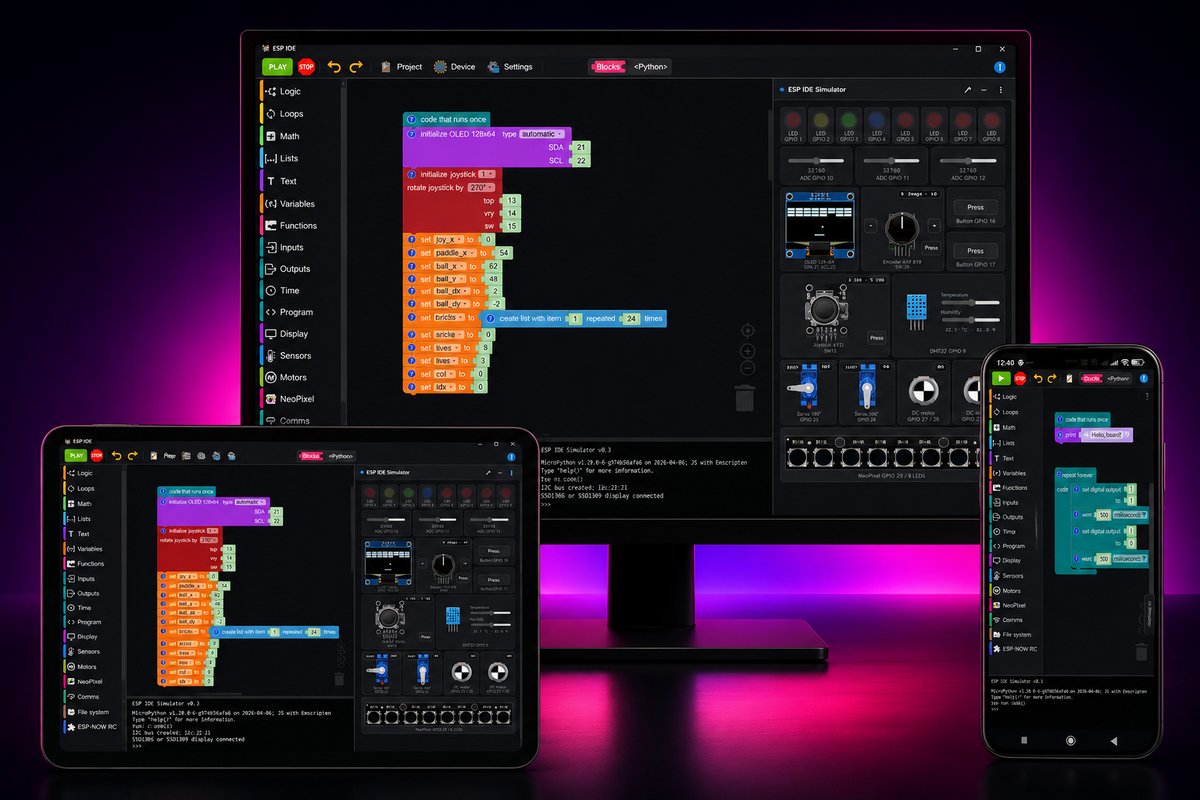Viewport: 1200px width, 800px height.
Task: Click the ADC GPIO 12 slider on the monitor
Action: 968,160
